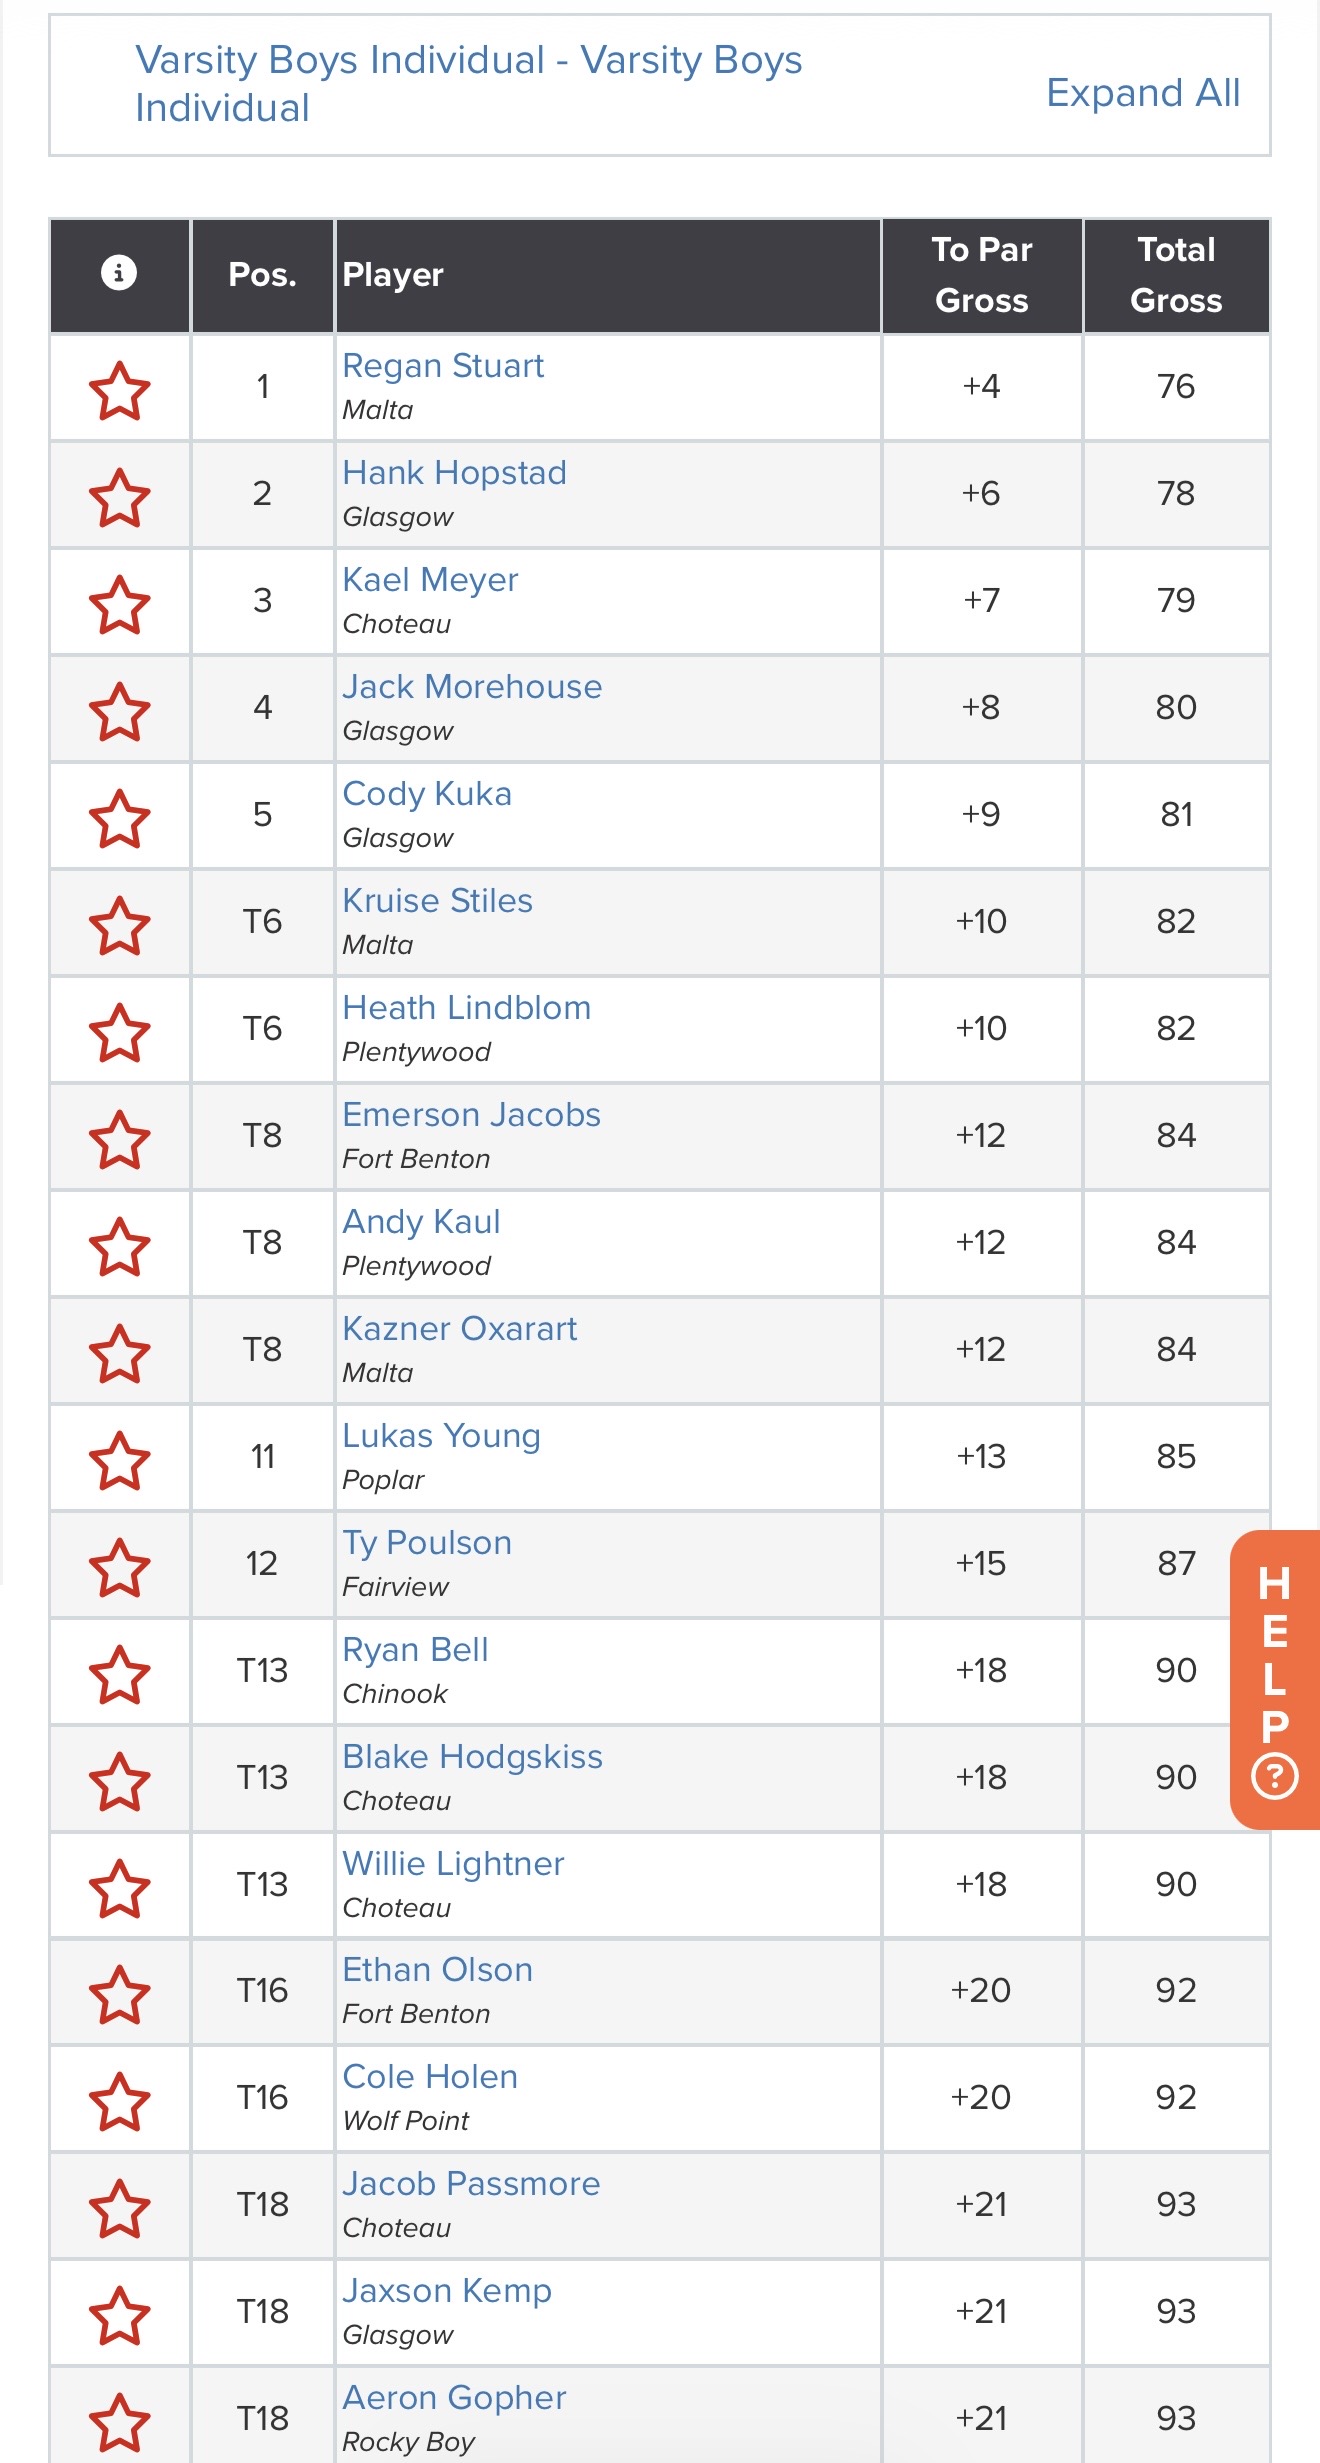Open the orange HELP side tab

1275,1679
